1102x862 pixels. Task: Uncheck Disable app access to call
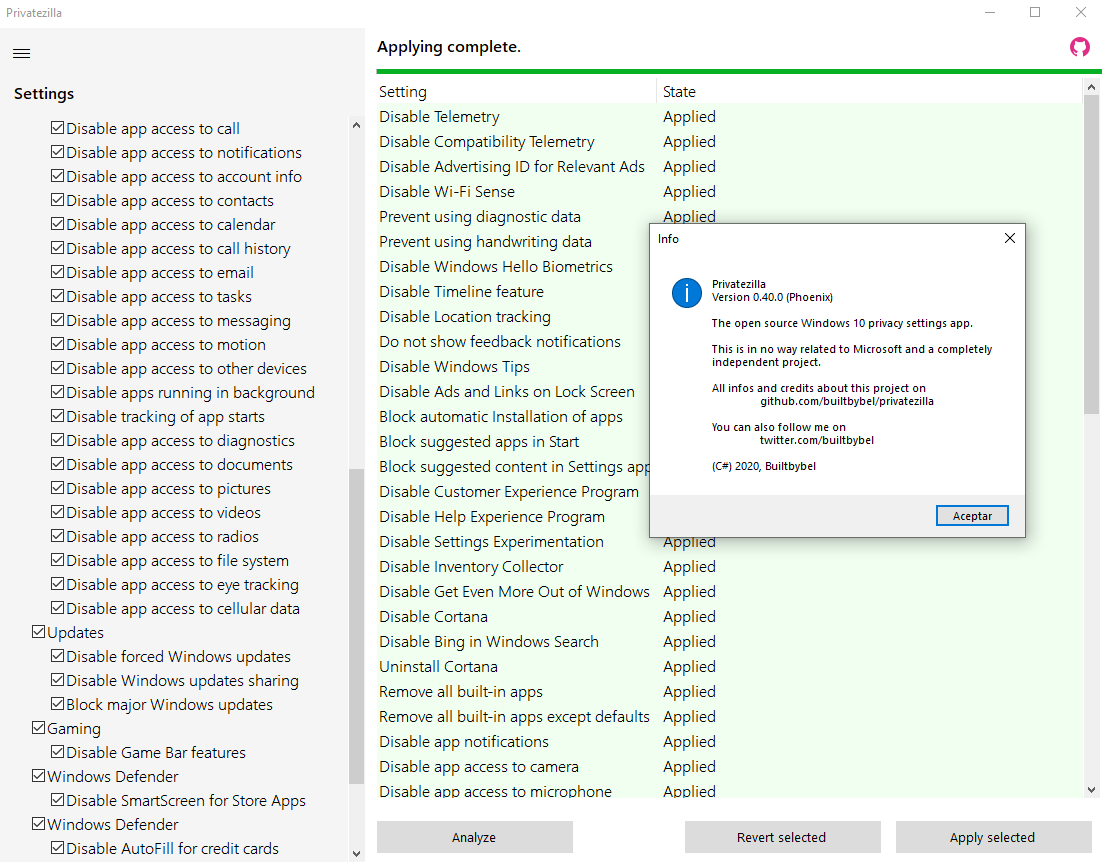click(x=58, y=128)
